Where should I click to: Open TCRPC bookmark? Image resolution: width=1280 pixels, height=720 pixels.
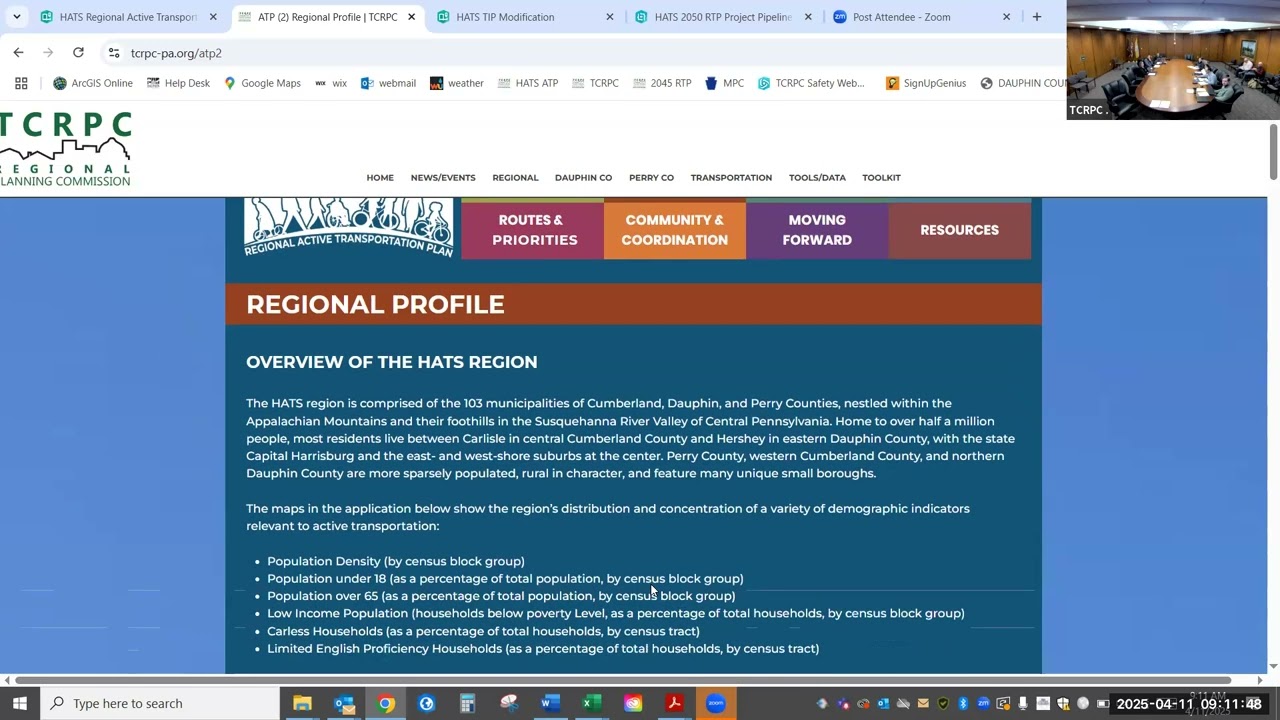(x=595, y=83)
